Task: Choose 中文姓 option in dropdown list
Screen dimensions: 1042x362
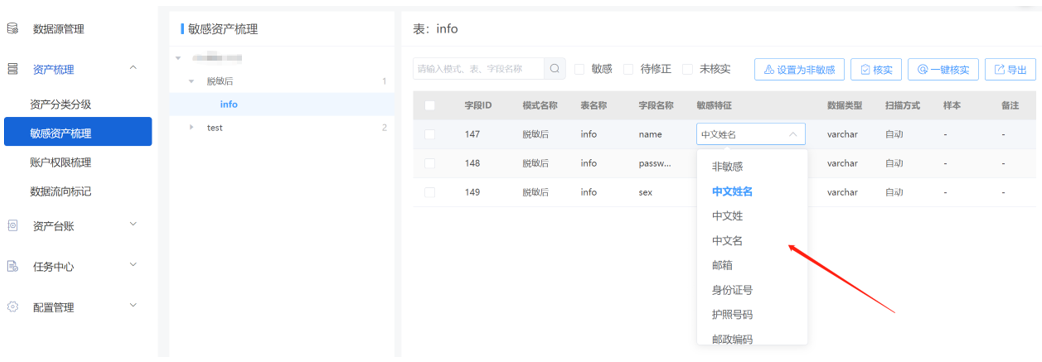Action: point(727,216)
